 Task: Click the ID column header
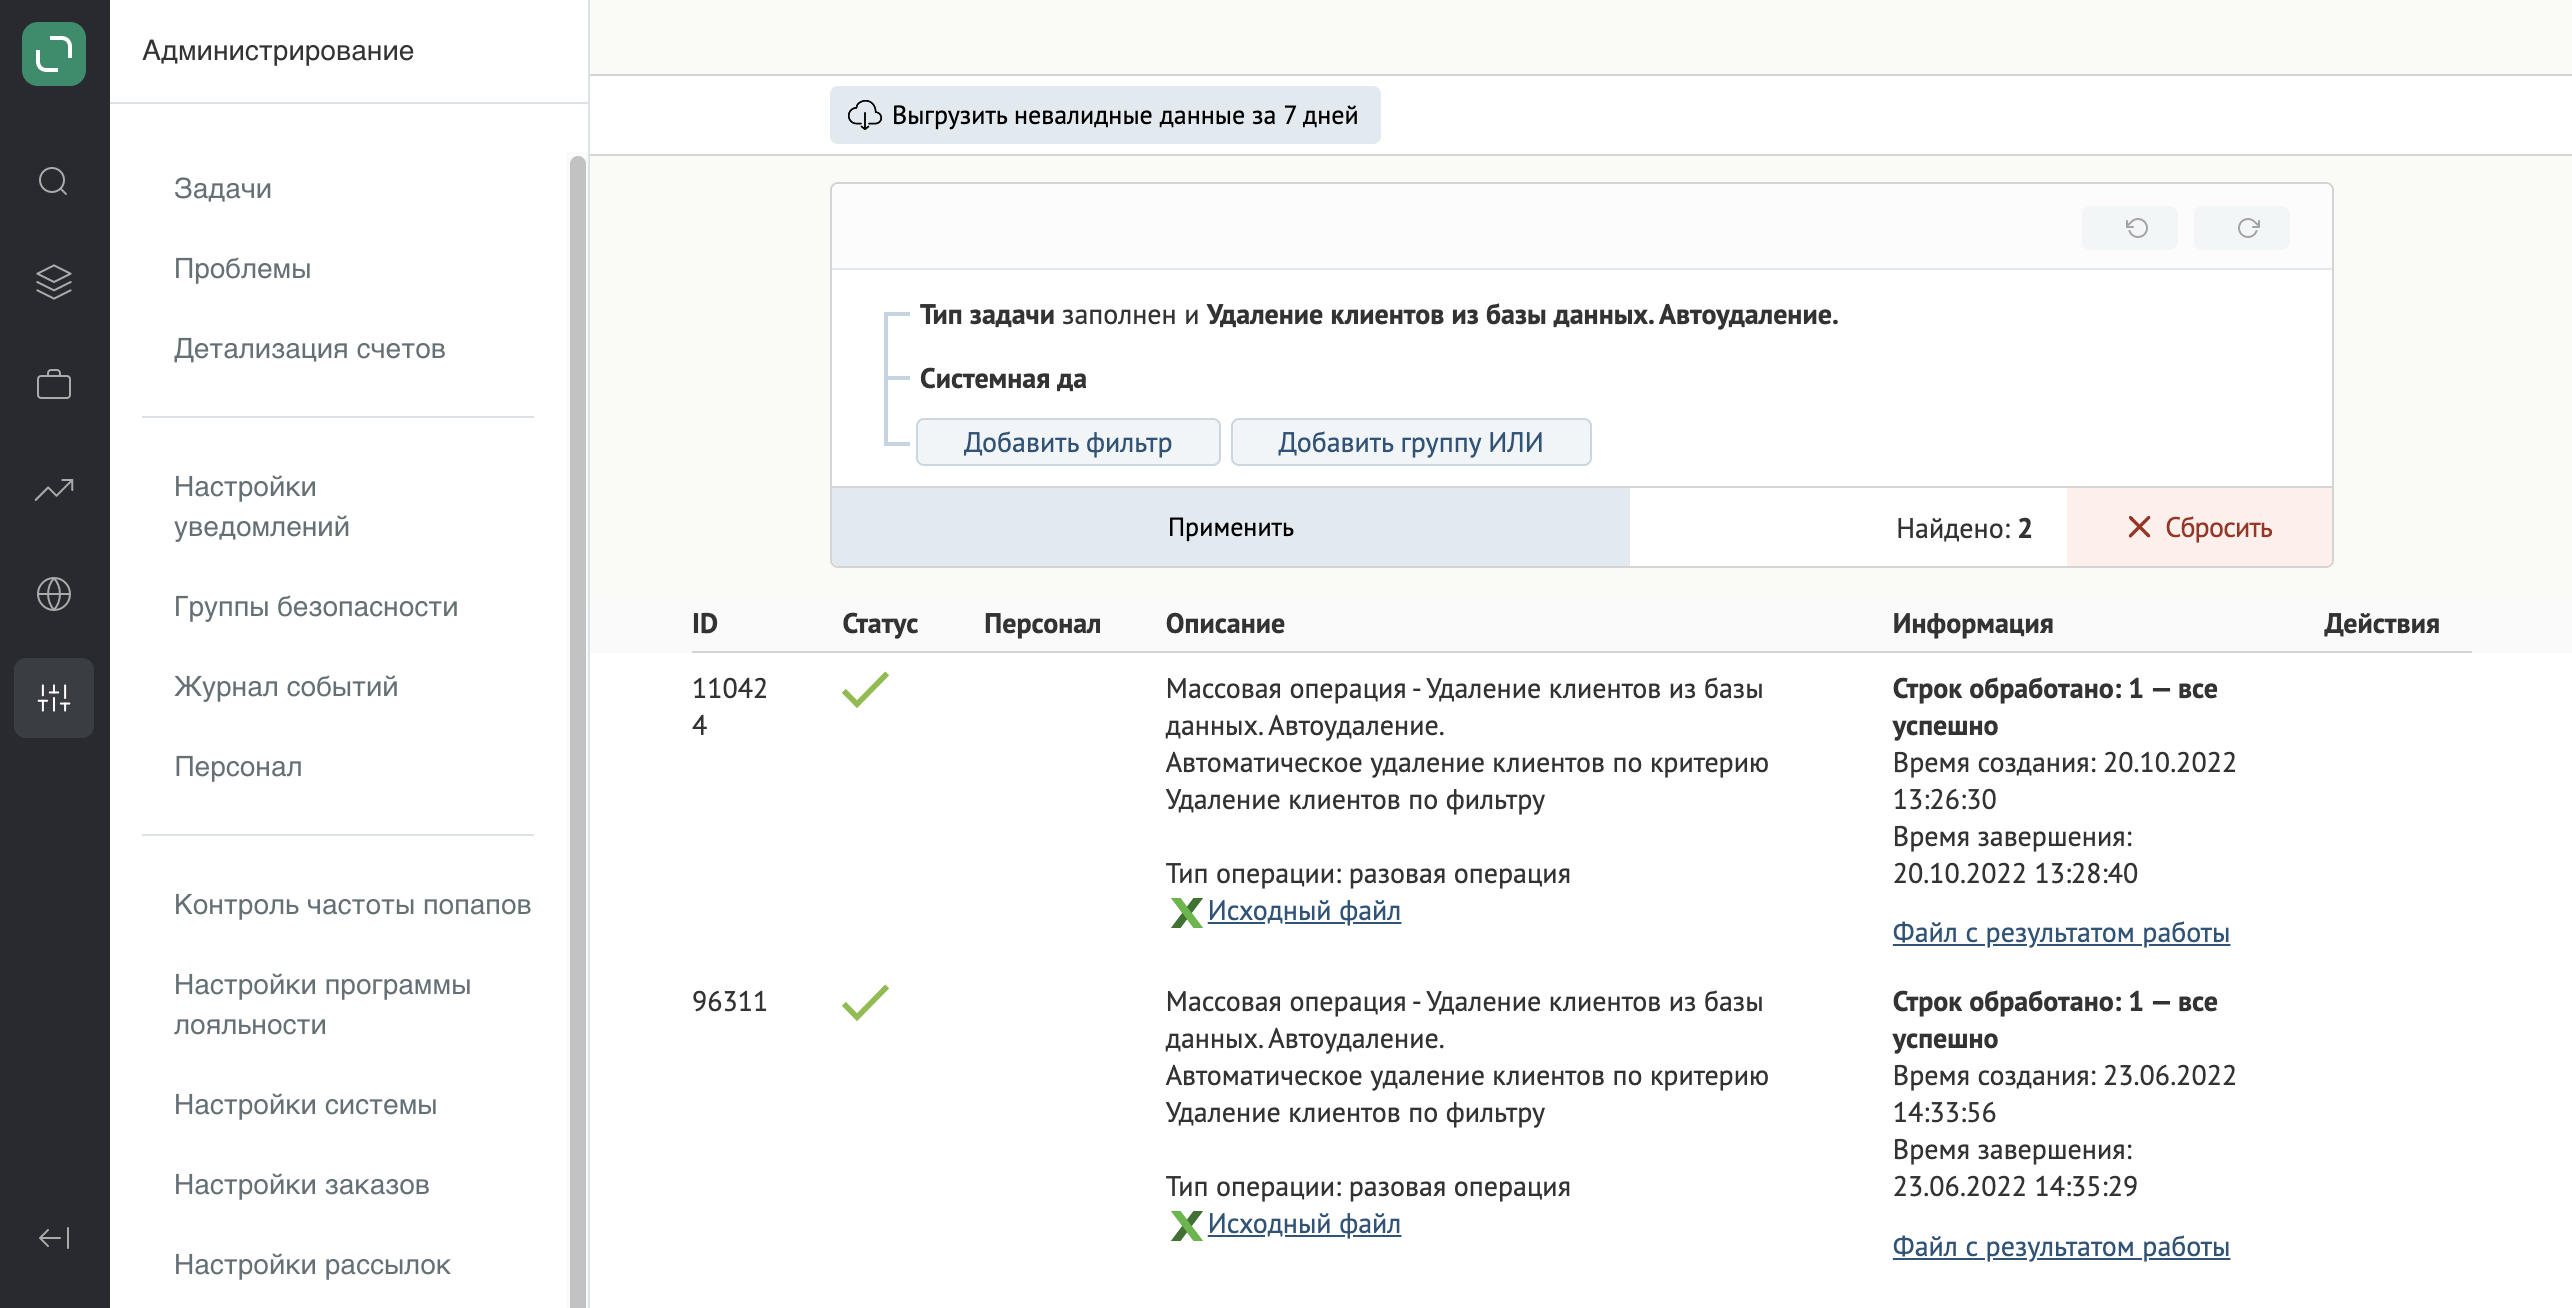point(705,623)
